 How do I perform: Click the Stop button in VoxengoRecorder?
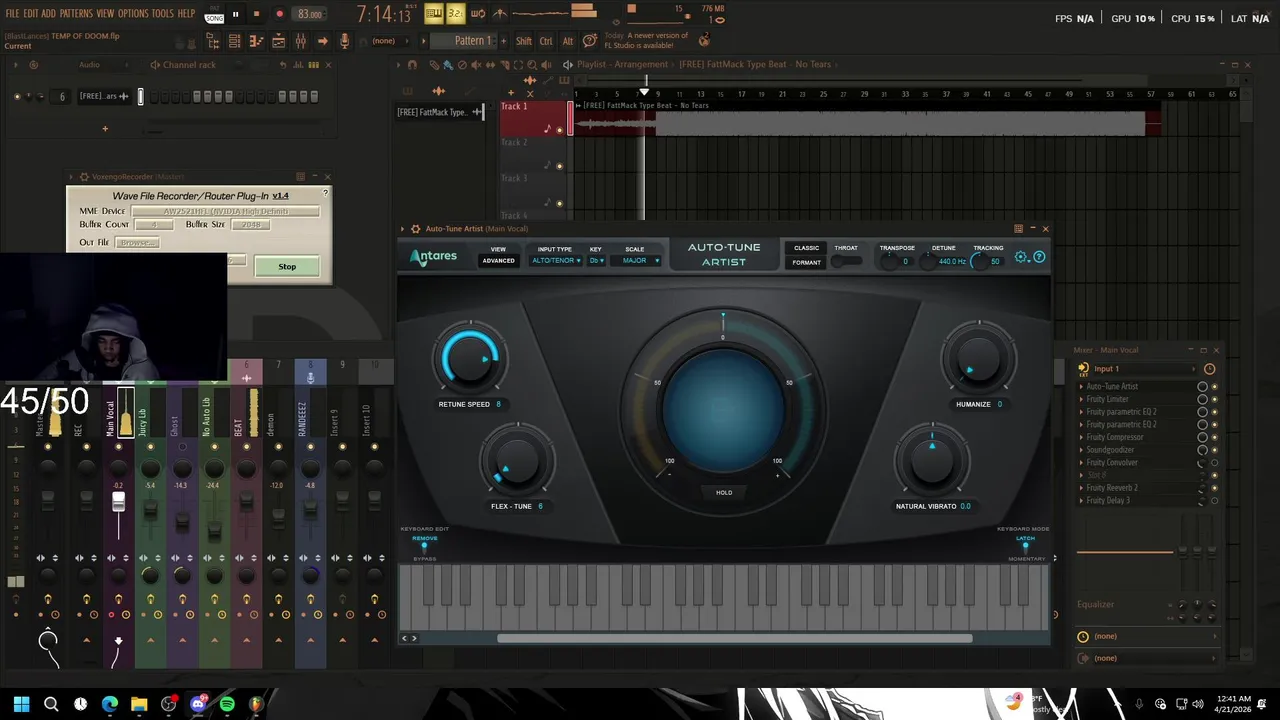tap(287, 267)
